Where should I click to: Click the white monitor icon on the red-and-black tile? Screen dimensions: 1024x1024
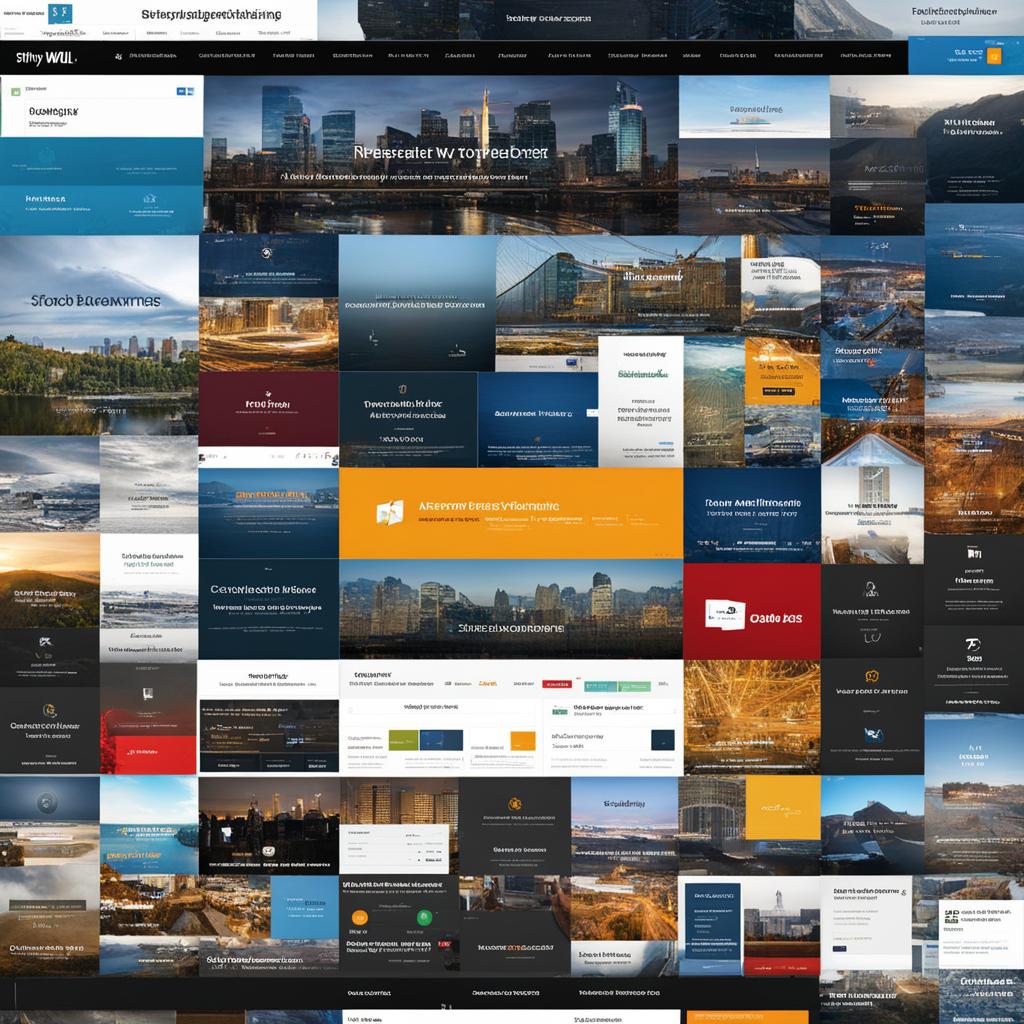click(148, 694)
